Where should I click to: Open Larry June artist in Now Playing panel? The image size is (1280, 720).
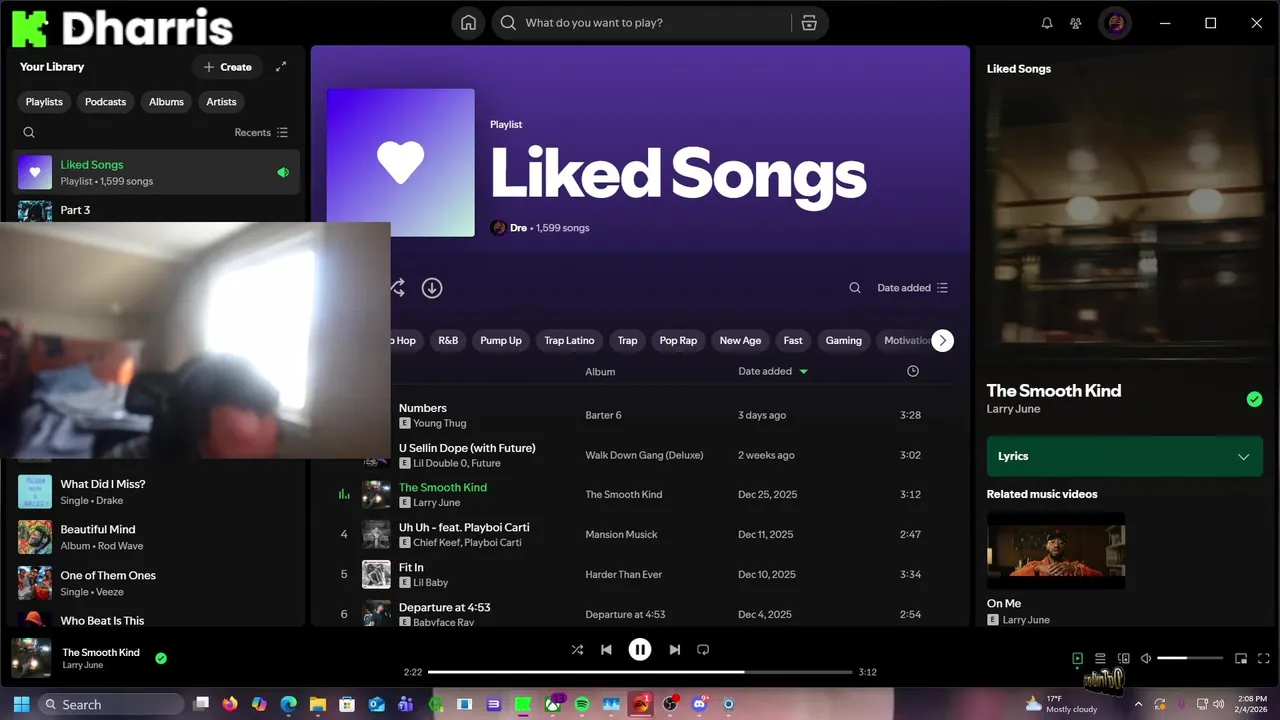click(1013, 409)
